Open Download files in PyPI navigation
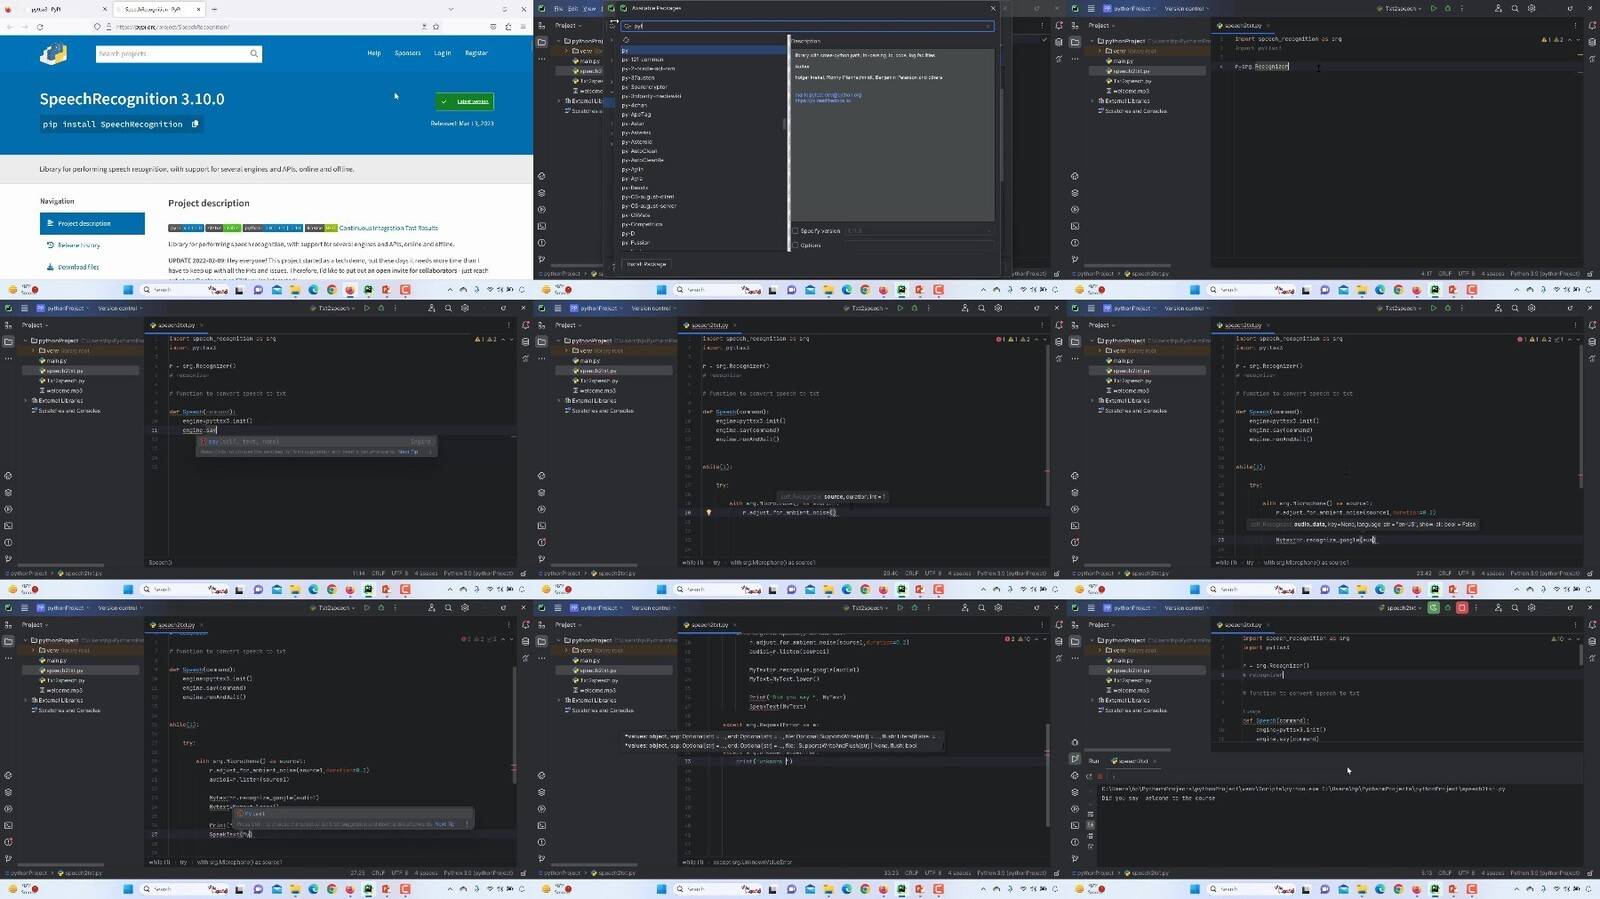 [x=78, y=267]
